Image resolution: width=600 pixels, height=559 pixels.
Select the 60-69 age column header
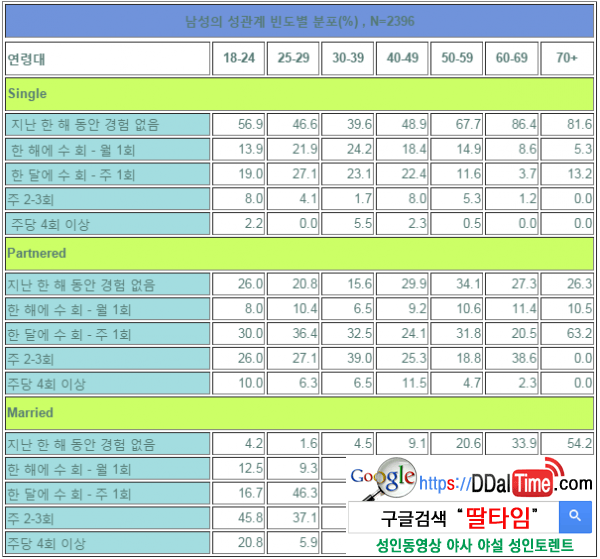tap(512, 59)
